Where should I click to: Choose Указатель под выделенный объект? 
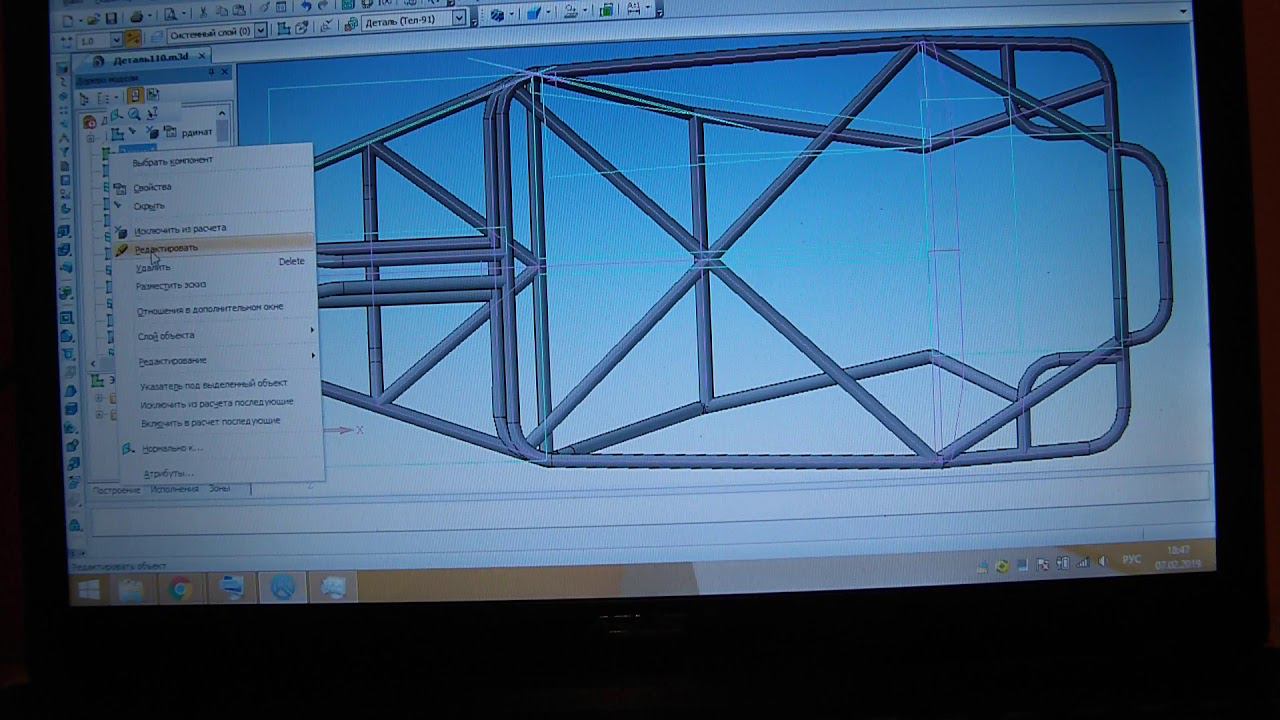pyautogui.click(x=213, y=384)
